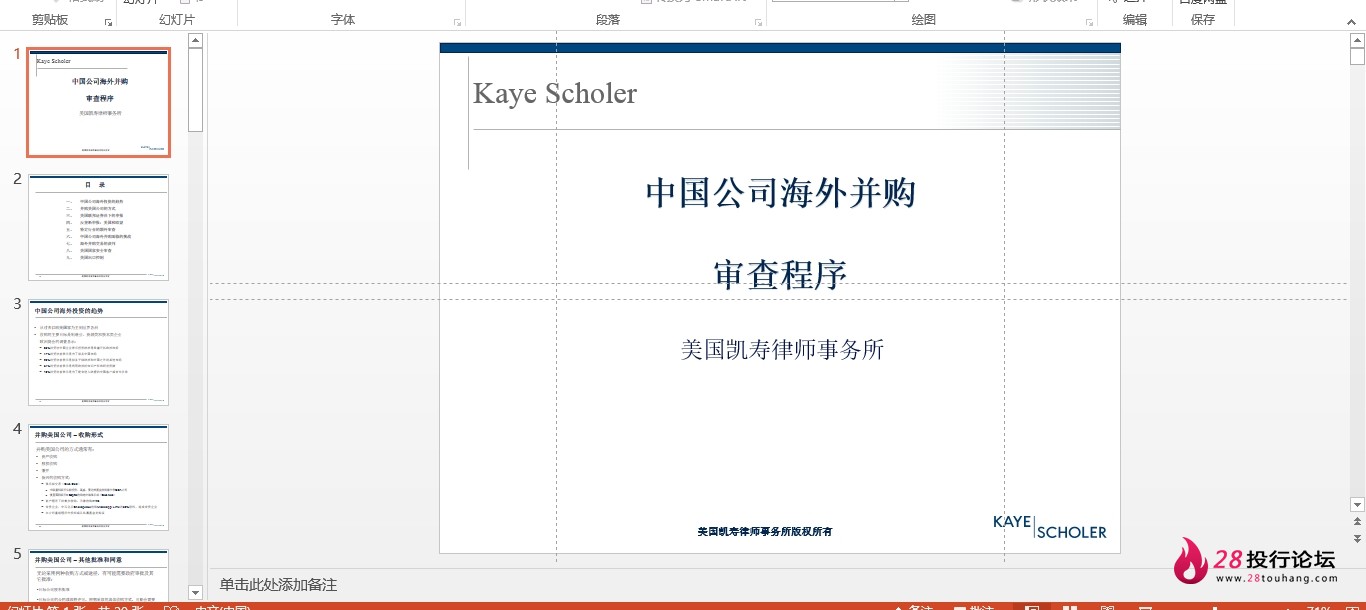Open the 剪贴板 group dialog launcher
The width and height of the screenshot is (1366, 610).
tap(108, 21)
